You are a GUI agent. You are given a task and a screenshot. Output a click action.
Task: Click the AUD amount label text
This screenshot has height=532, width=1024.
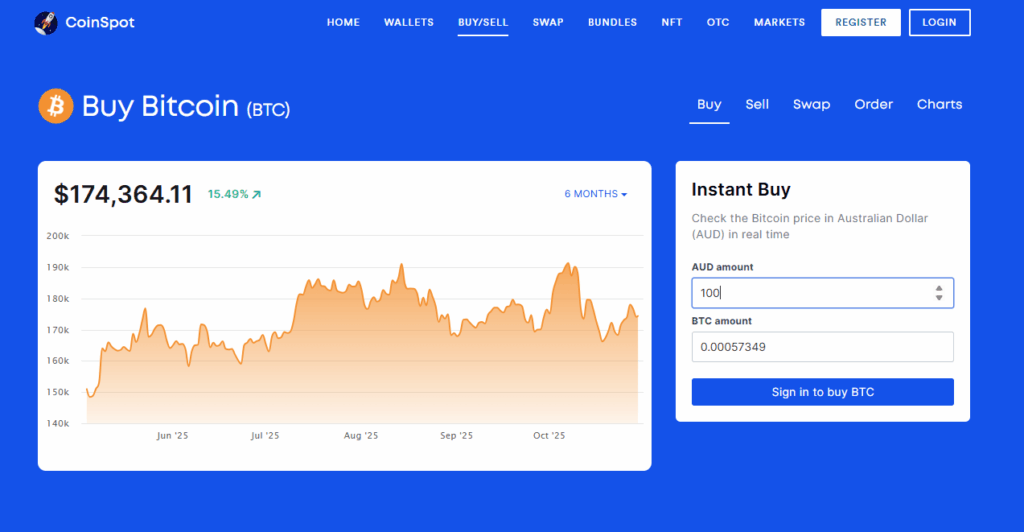722,267
